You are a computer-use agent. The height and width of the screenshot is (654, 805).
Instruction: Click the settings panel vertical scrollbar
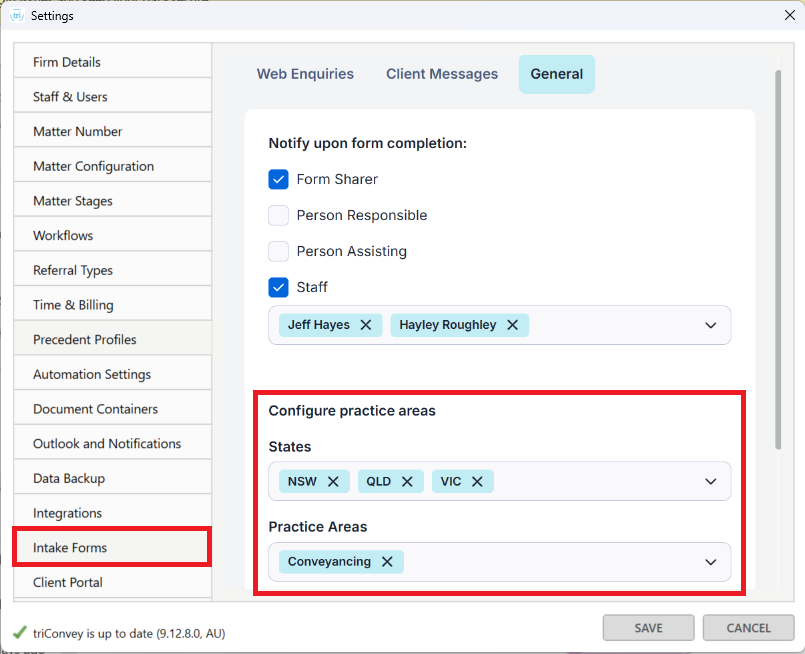click(x=778, y=260)
